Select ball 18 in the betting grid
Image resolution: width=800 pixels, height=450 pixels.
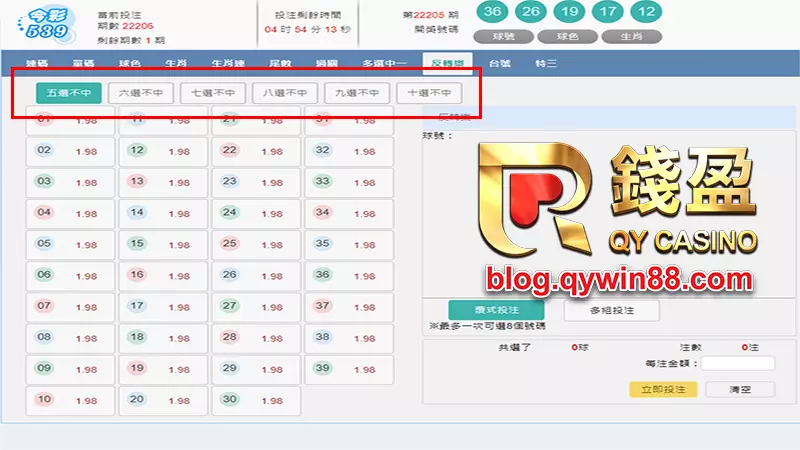tap(137, 337)
